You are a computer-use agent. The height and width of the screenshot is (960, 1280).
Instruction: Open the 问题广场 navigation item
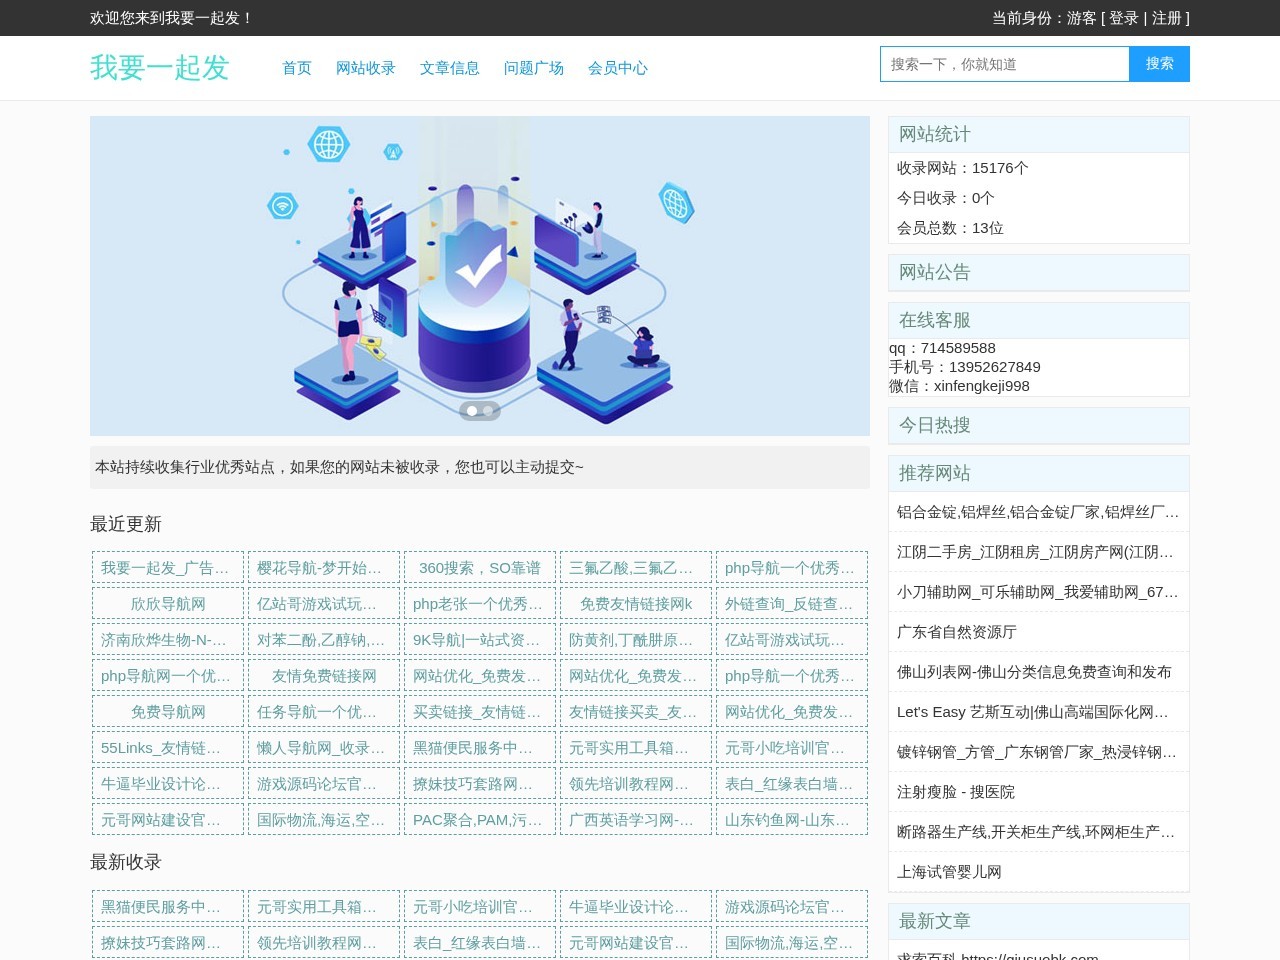(x=534, y=68)
